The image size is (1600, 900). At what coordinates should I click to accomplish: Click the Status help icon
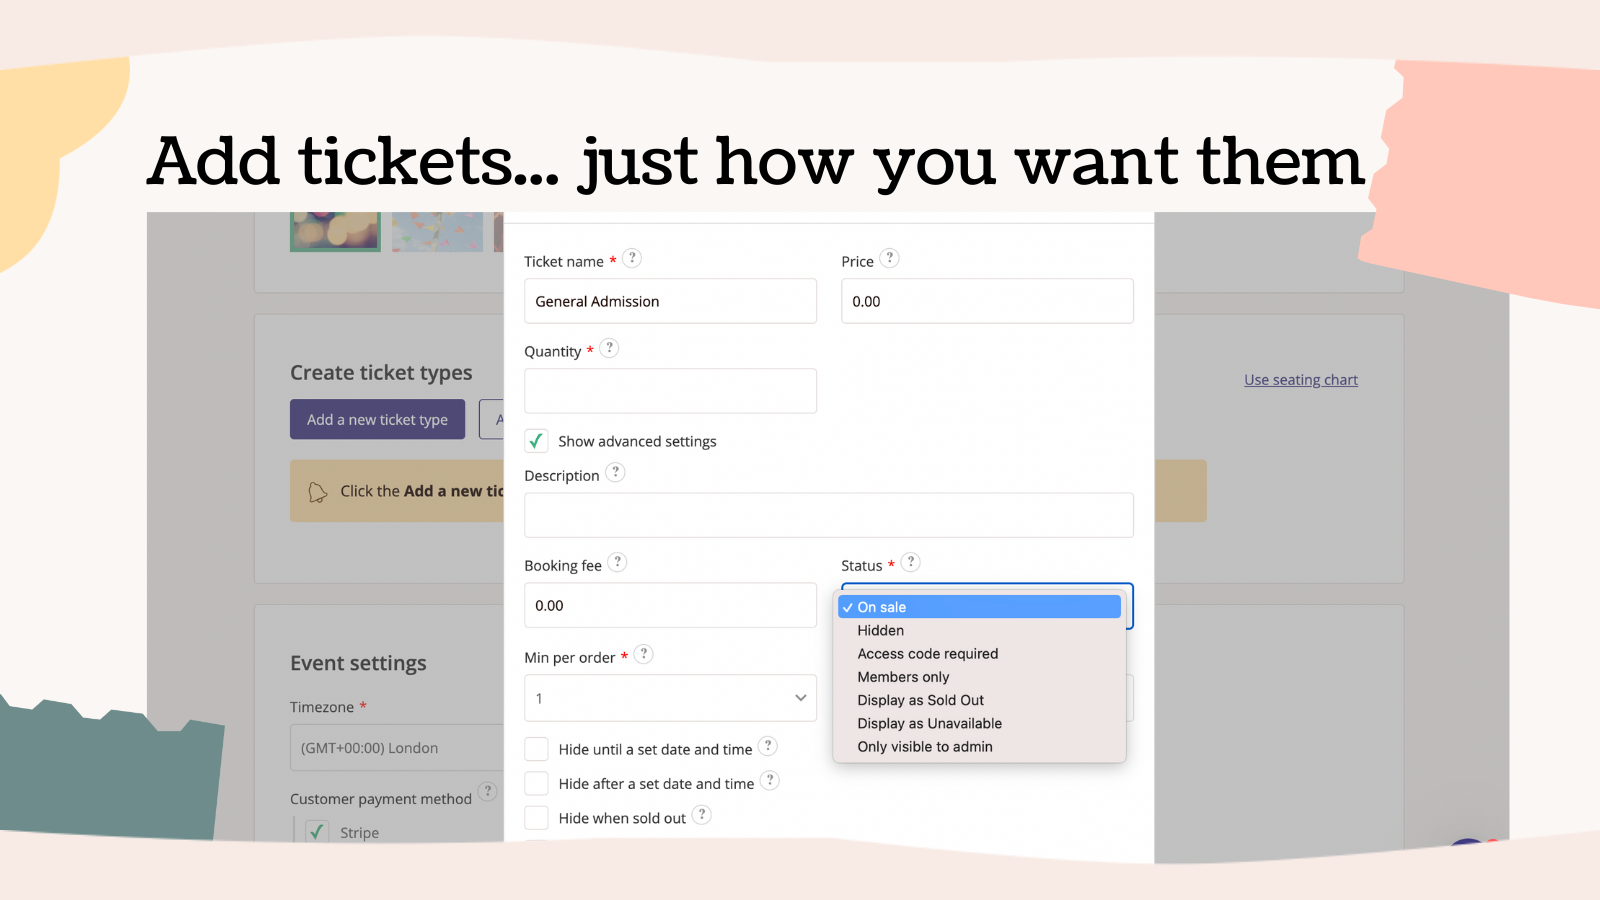pos(910,562)
